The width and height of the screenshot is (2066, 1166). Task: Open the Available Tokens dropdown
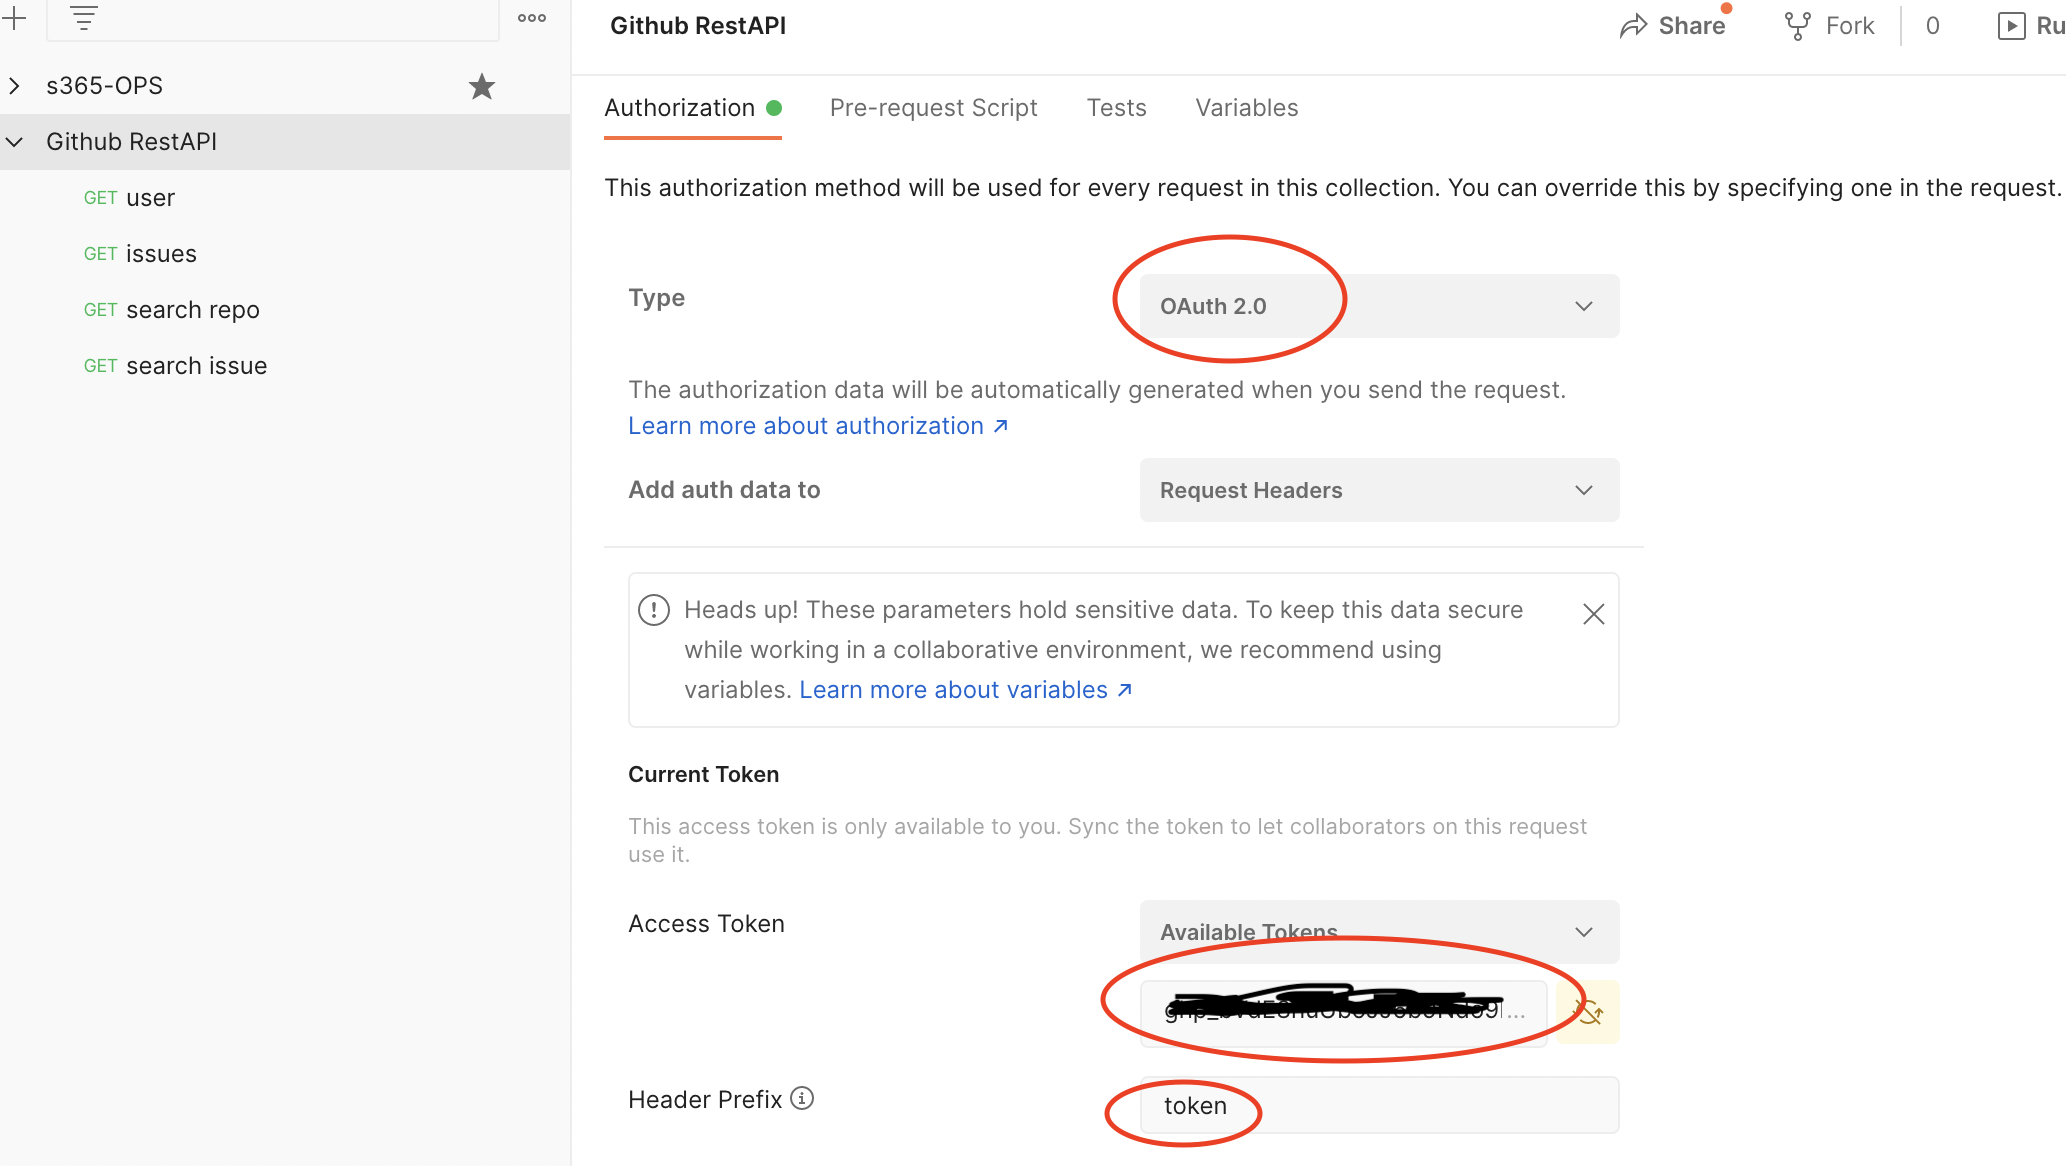click(x=1379, y=932)
